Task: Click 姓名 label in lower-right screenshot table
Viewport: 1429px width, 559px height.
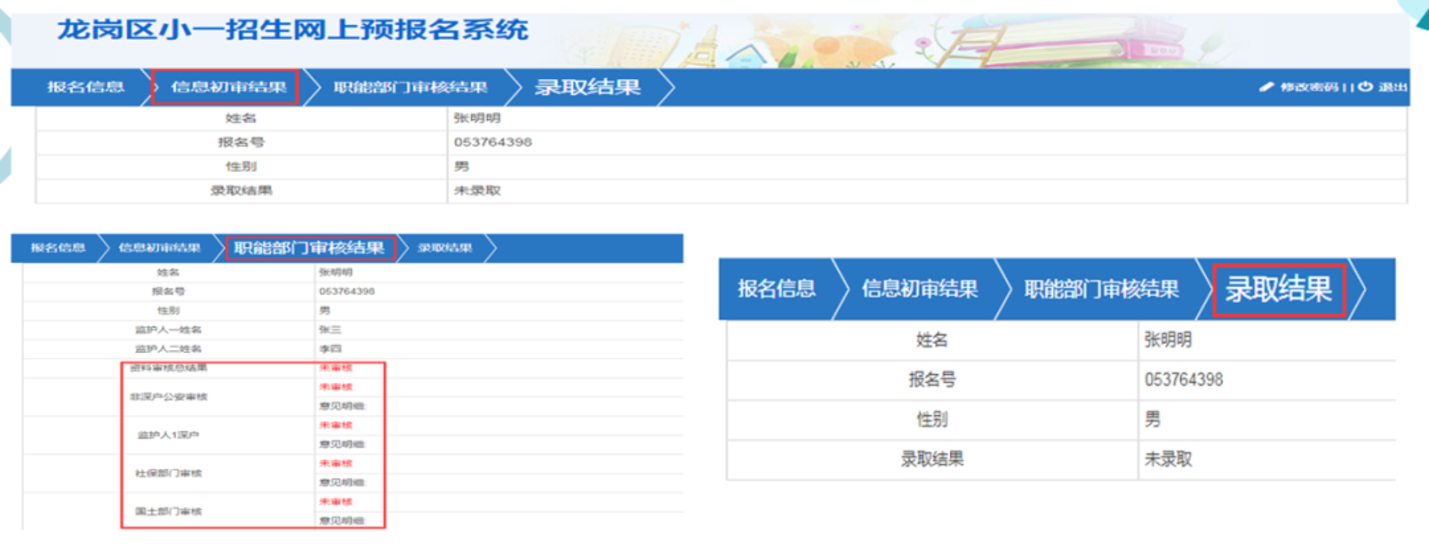Action: pyautogui.click(x=932, y=340)
